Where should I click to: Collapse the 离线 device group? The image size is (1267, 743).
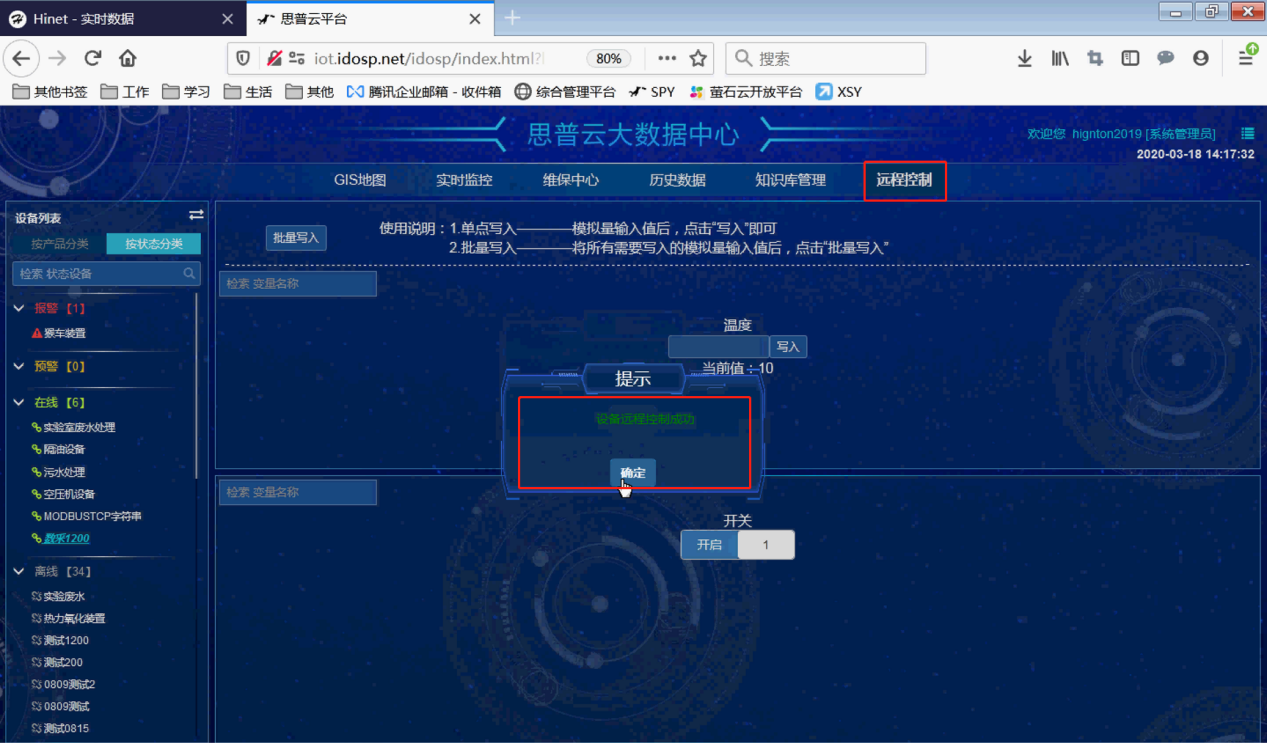coord(18,570)
